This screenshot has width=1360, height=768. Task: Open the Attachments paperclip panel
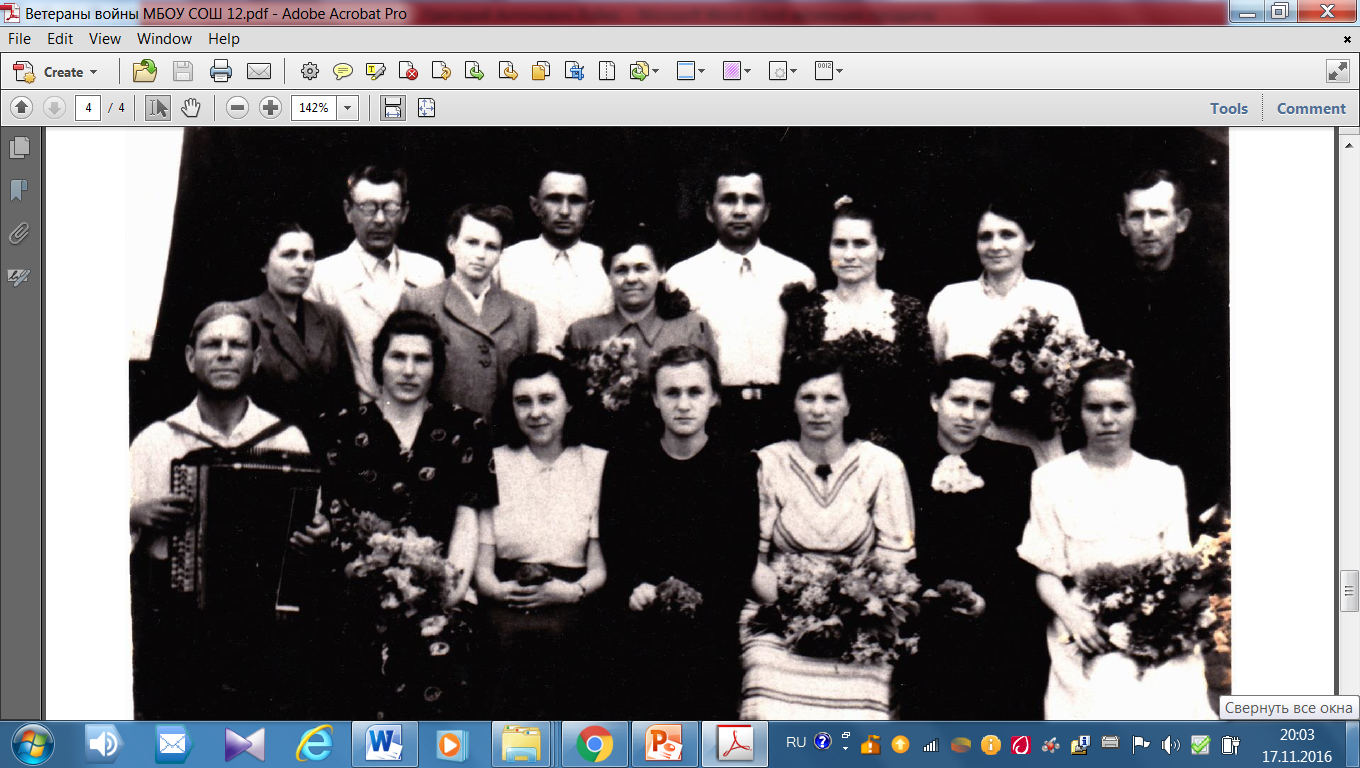coord(19,235)
